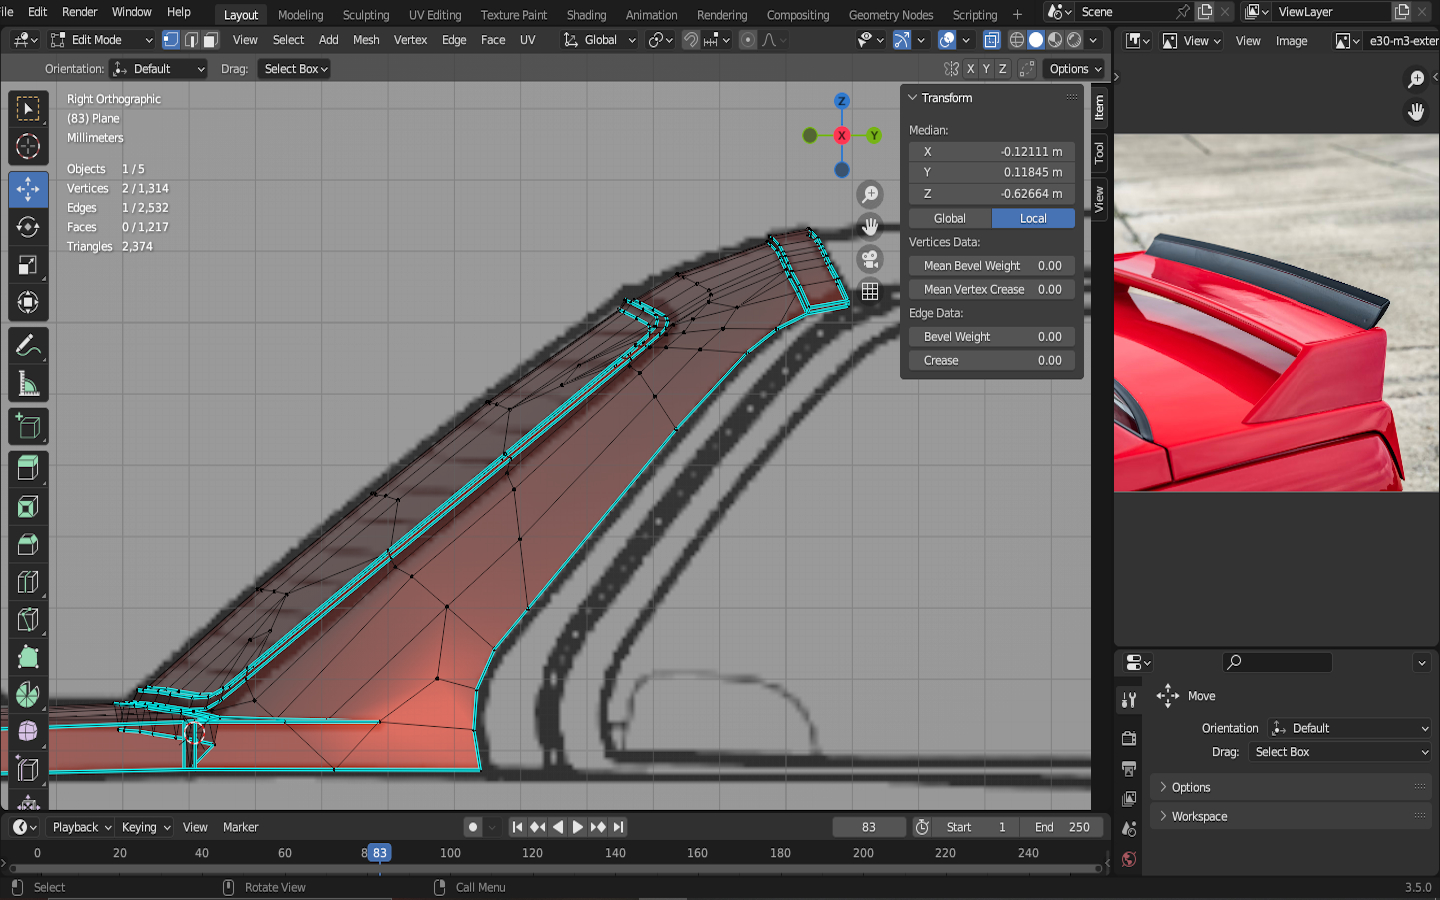Switch transform to Global coordinates
Viewport: 1440px width, 900px height.
pos(949,218)
